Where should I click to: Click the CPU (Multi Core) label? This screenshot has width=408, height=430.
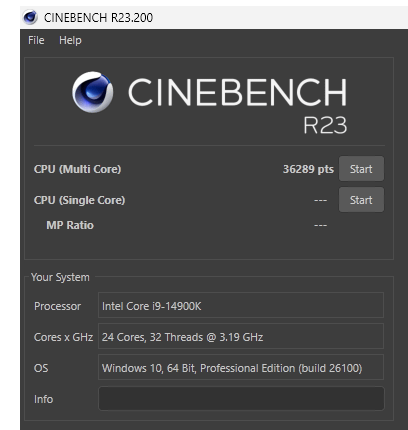[77, 169]
